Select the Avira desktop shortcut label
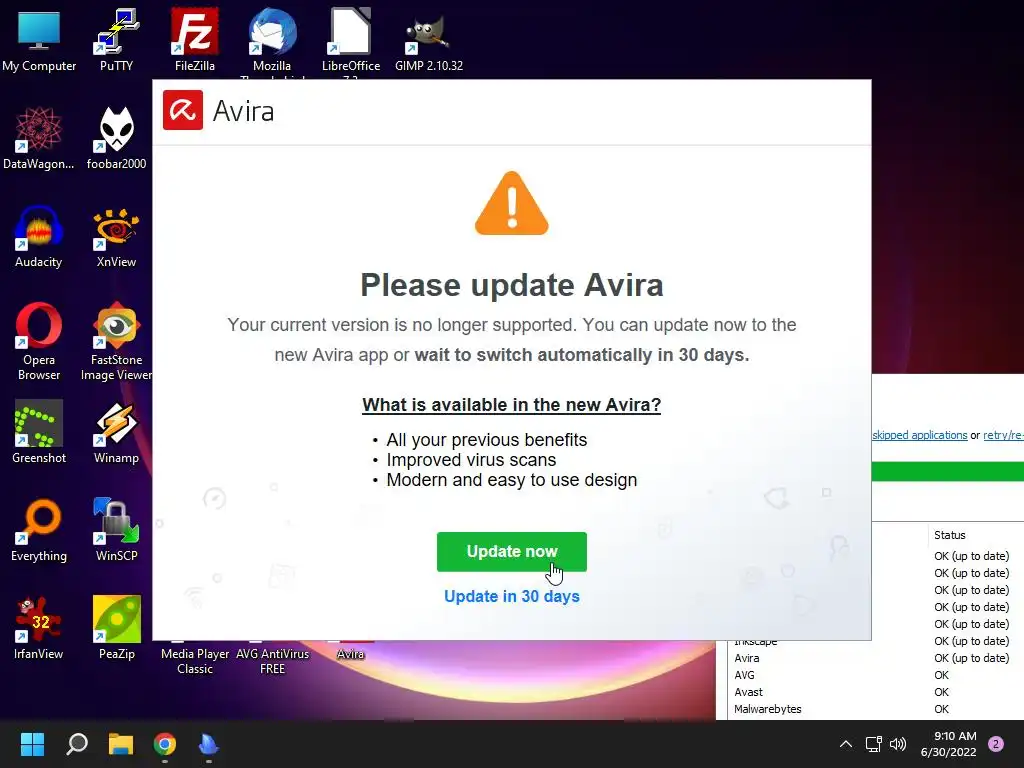 click(351, 654)
